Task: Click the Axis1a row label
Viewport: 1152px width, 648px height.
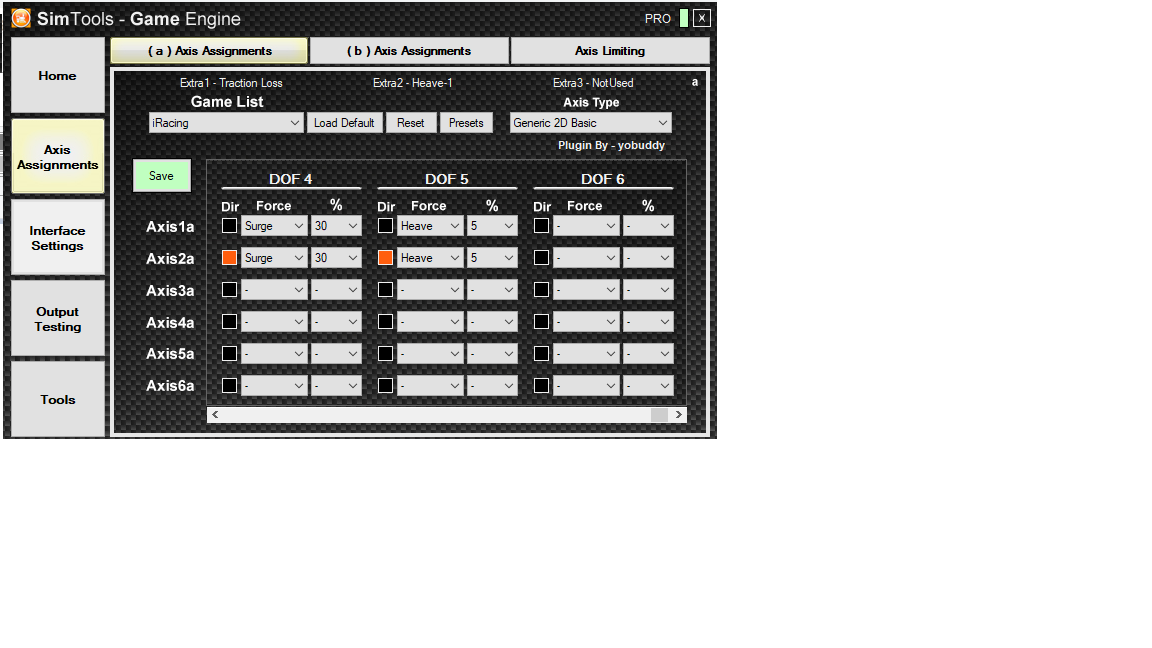Action: click(170, 226)
